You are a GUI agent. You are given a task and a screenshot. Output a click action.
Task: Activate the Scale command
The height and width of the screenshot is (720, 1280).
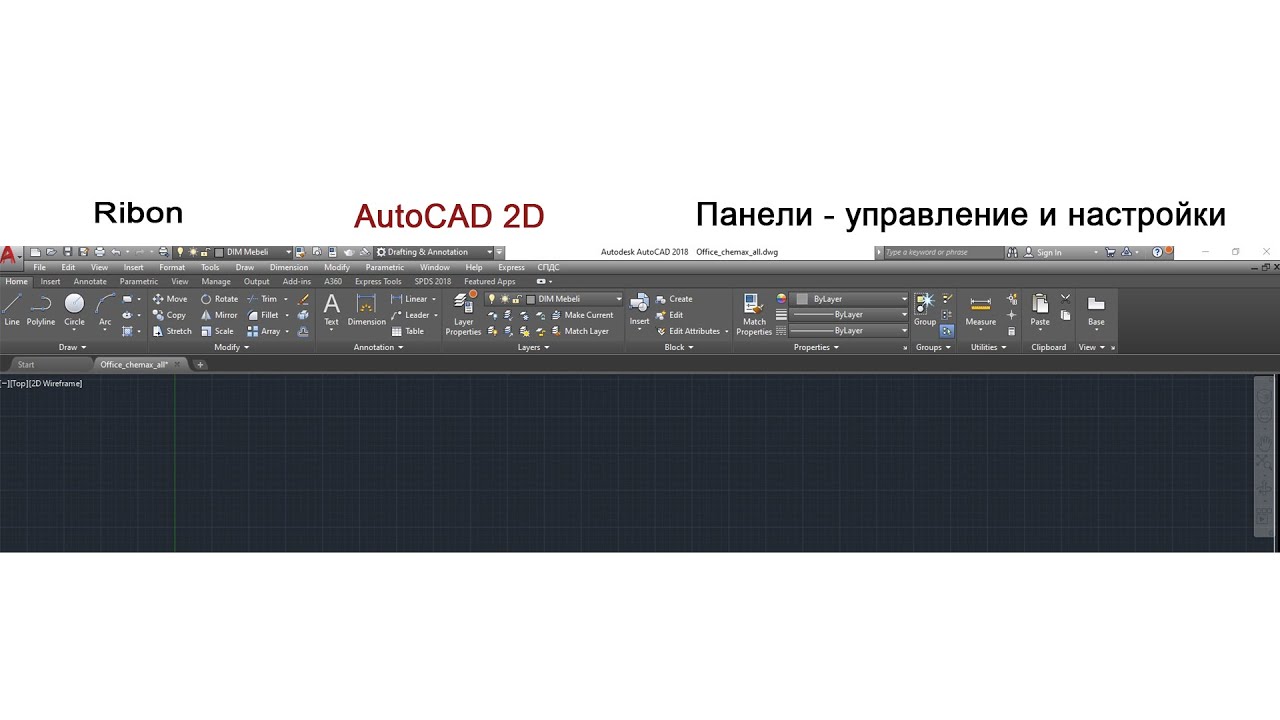217,331
